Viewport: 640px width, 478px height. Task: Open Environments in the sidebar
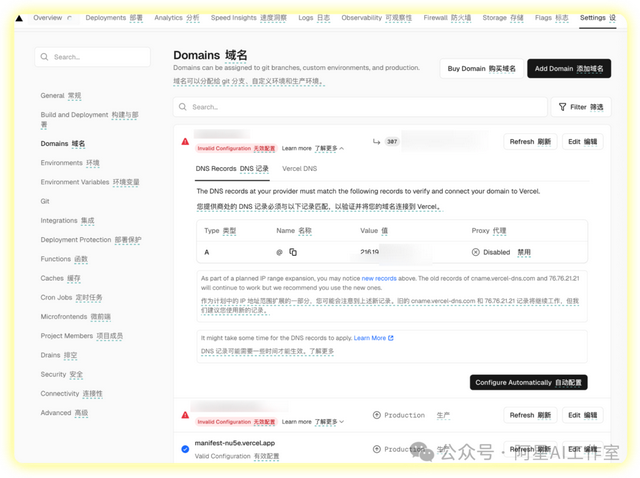click(x=70, y=163)
